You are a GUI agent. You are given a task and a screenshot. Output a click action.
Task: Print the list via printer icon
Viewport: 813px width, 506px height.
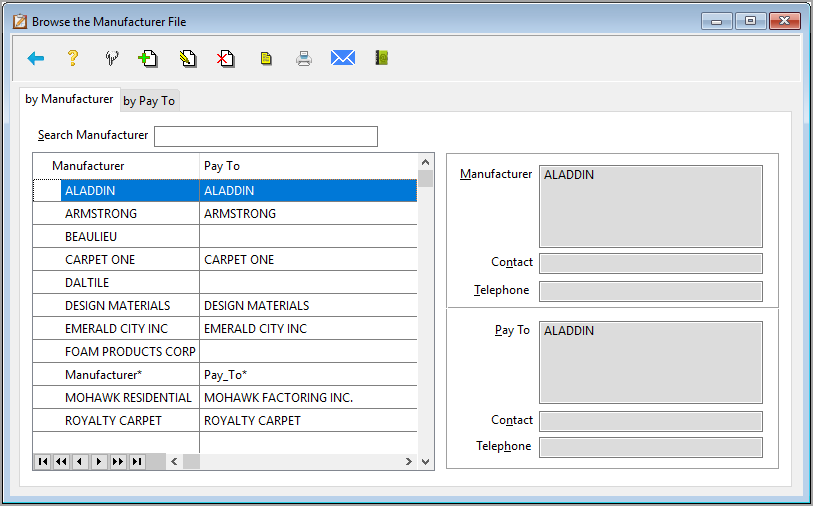[x=304, y=59]
